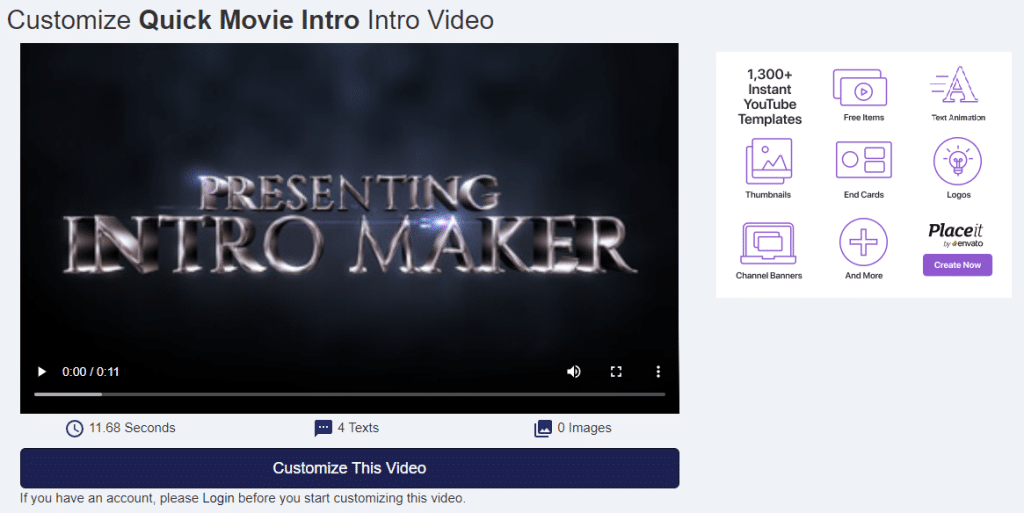Click the Placeit by Envato logo
Viewport: 1024px width, 513px height.
click(x=957, y=234)
